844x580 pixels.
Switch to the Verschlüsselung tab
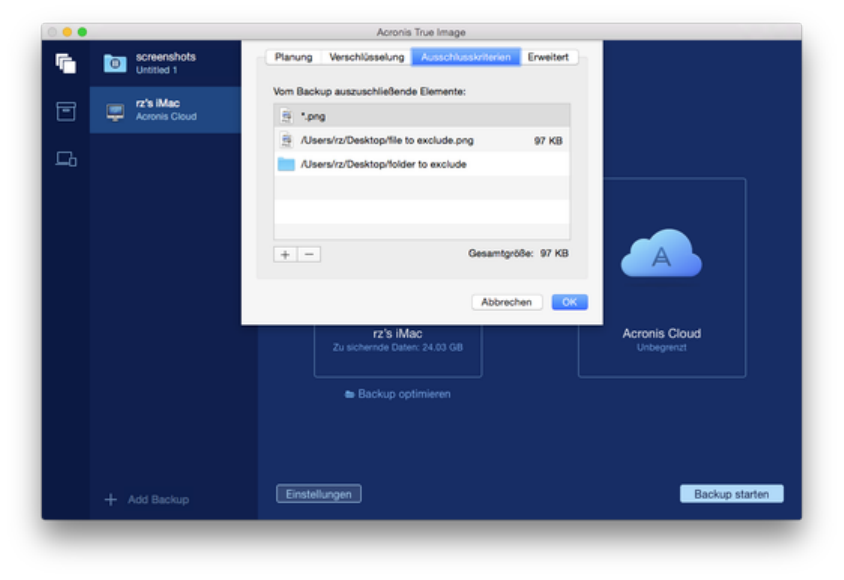(x=367, y=57)
